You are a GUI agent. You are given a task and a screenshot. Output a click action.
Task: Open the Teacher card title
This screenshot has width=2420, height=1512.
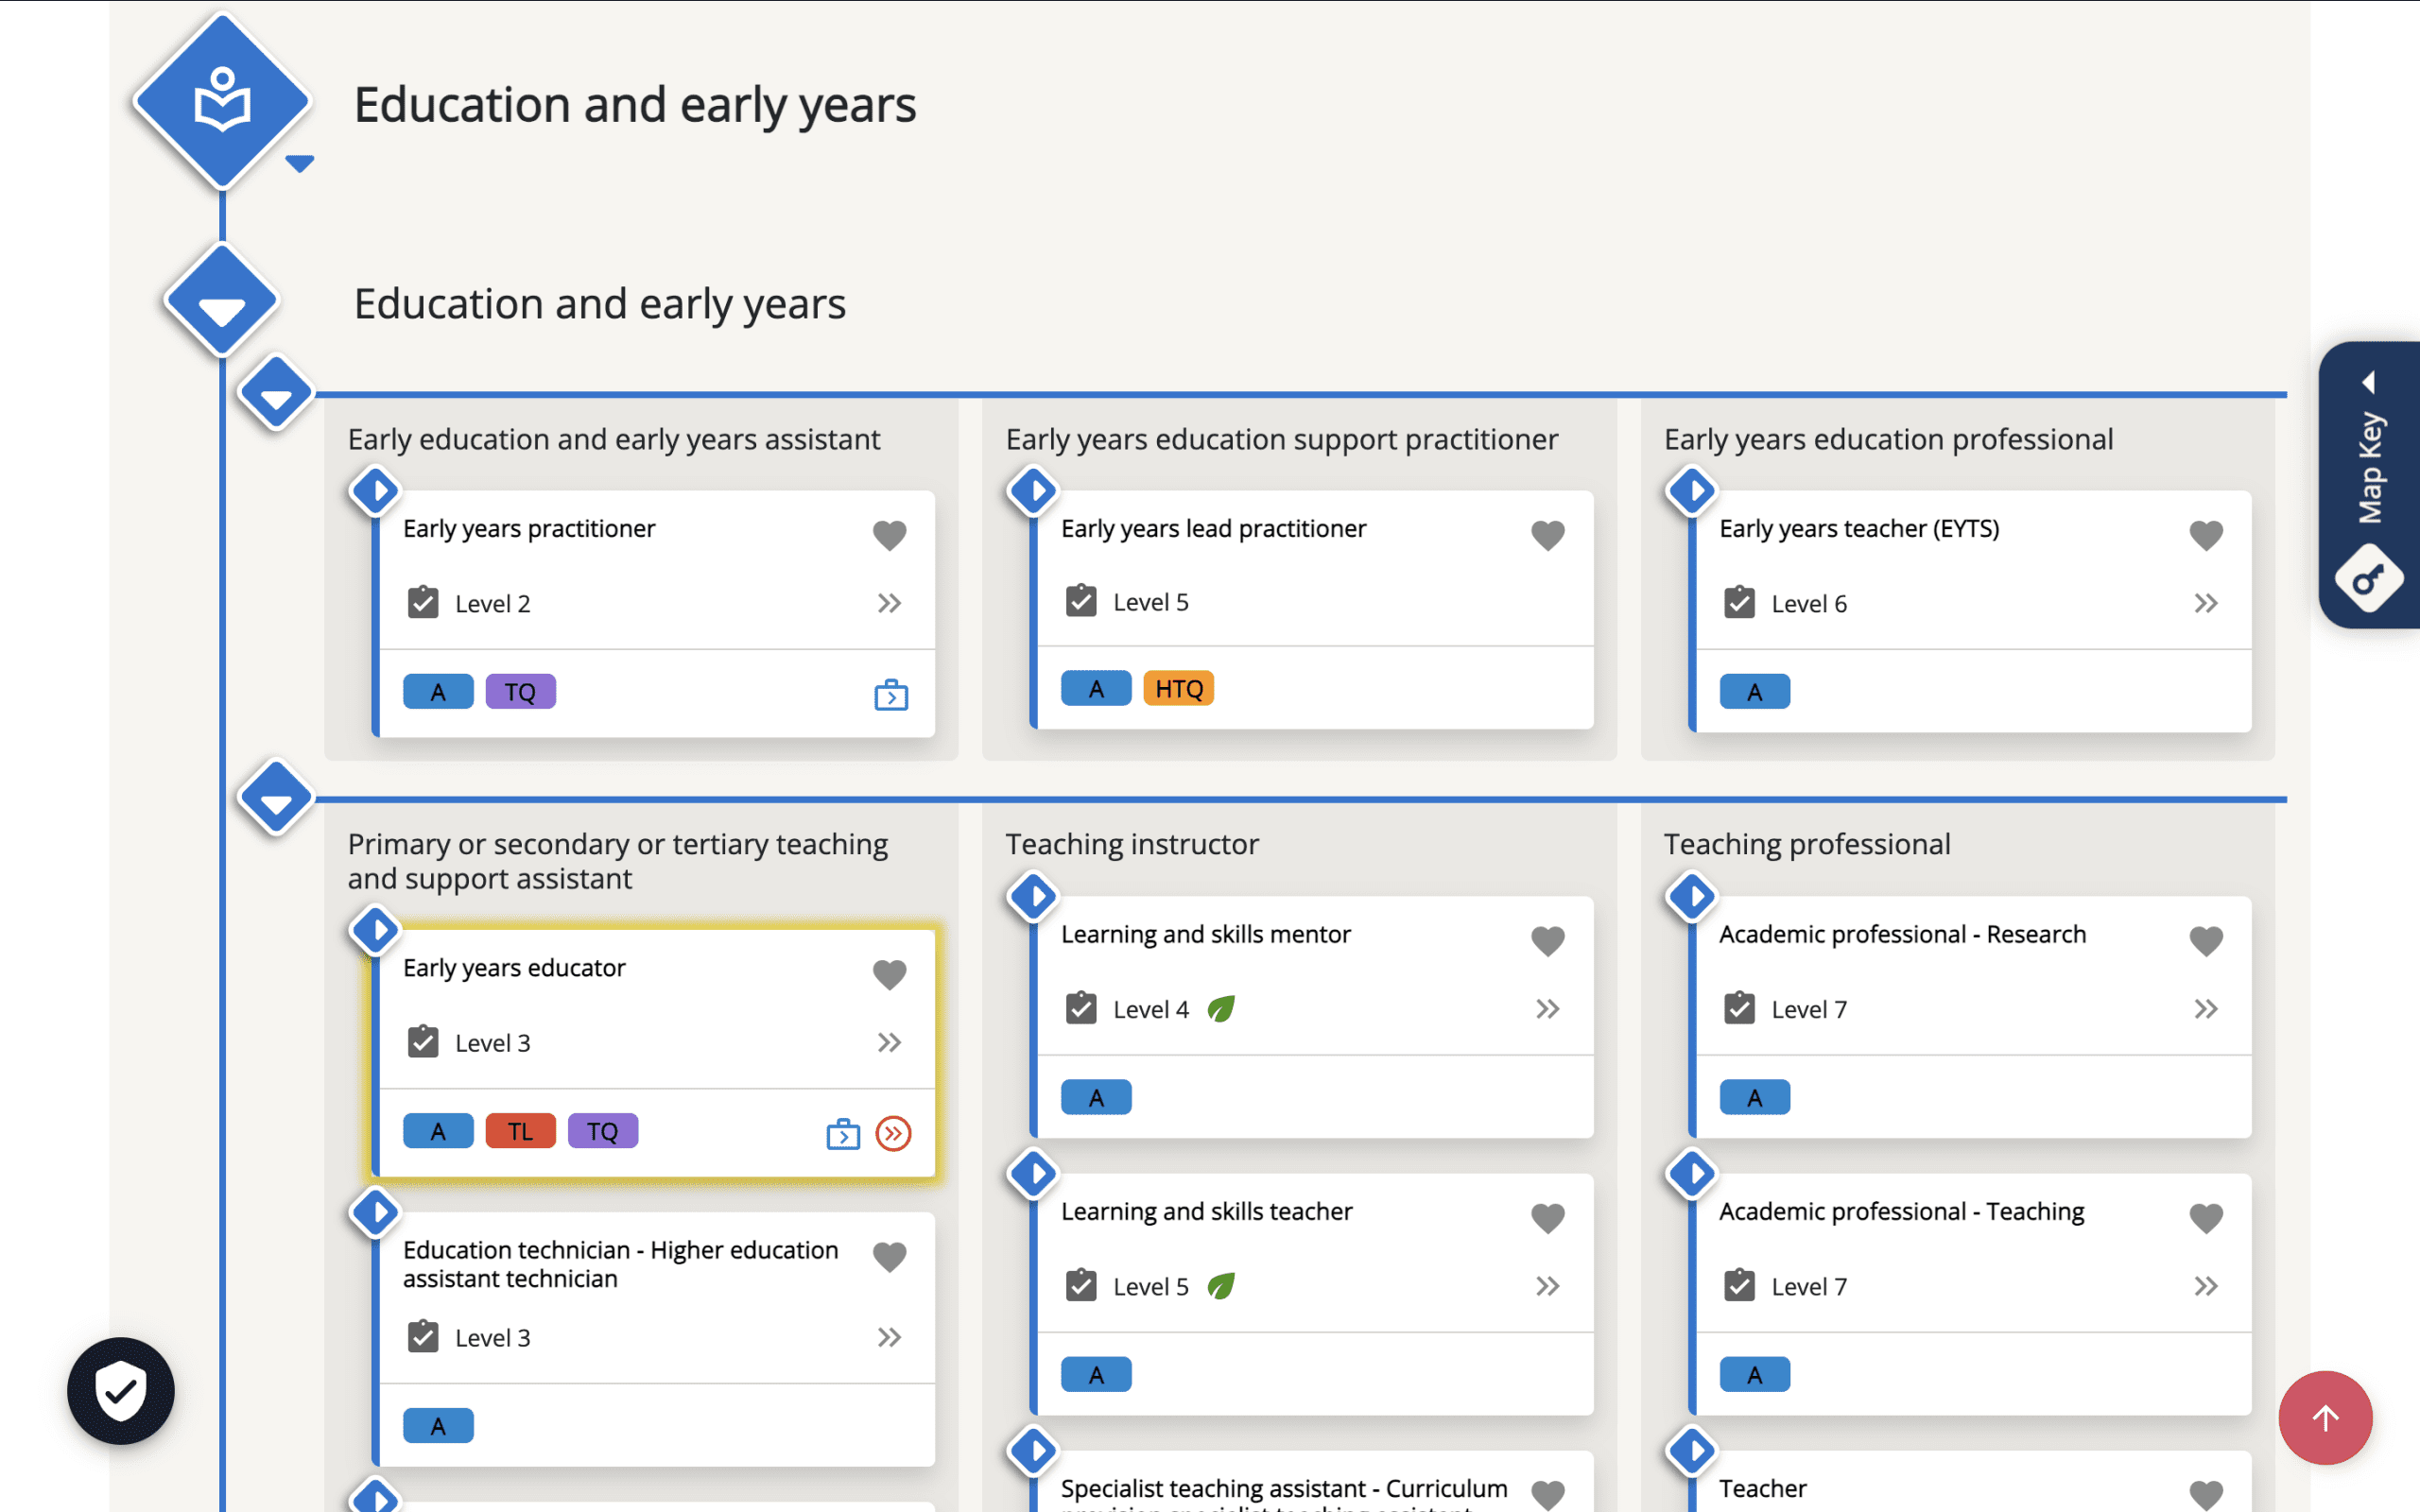pos(1762,1488)
